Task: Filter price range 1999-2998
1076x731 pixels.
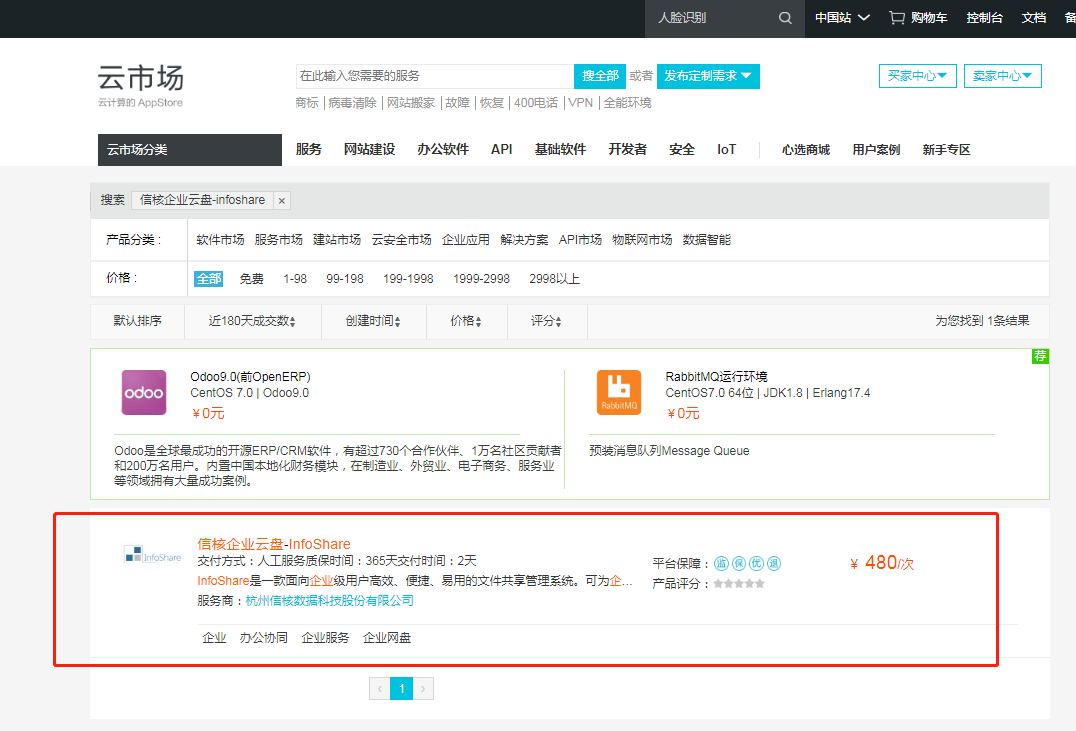Action: click(x=481, y=279)
